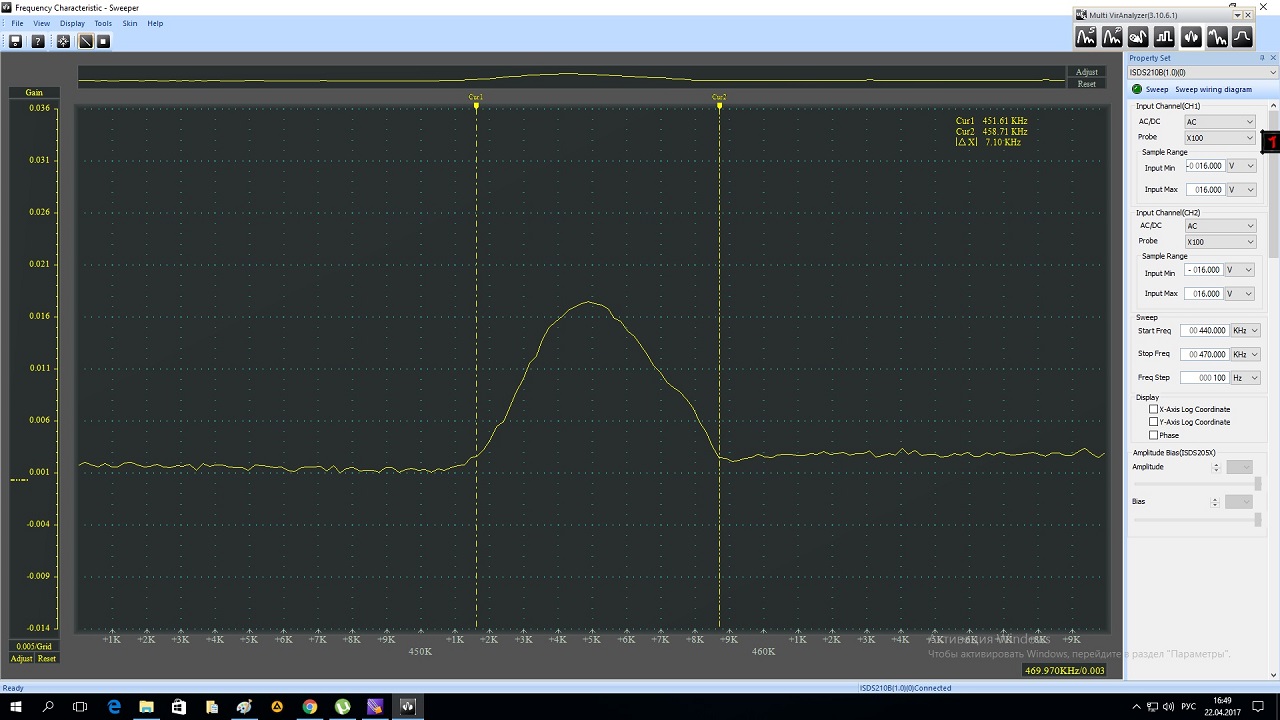Screen dimensions: 1280x720
Task: Change Stop Freq unit KHz dropdown
Action: [x=1245, y=354]
